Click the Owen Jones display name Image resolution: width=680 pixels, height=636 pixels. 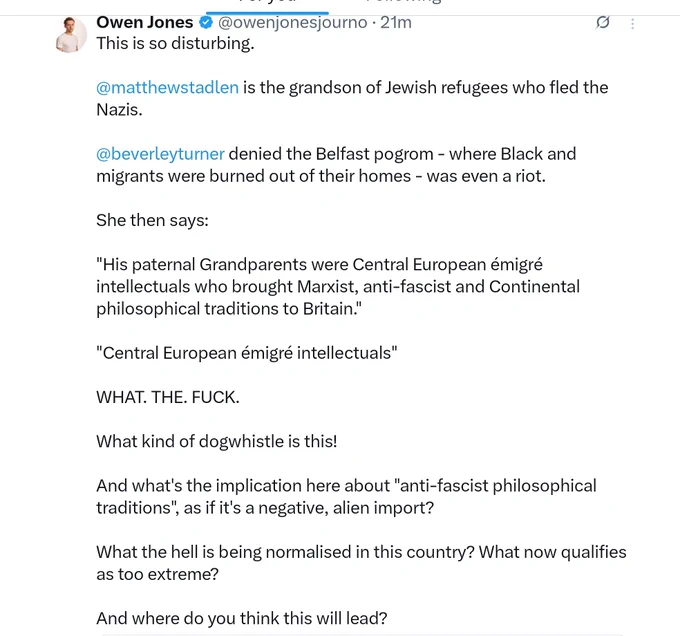(x=144, y=22)
